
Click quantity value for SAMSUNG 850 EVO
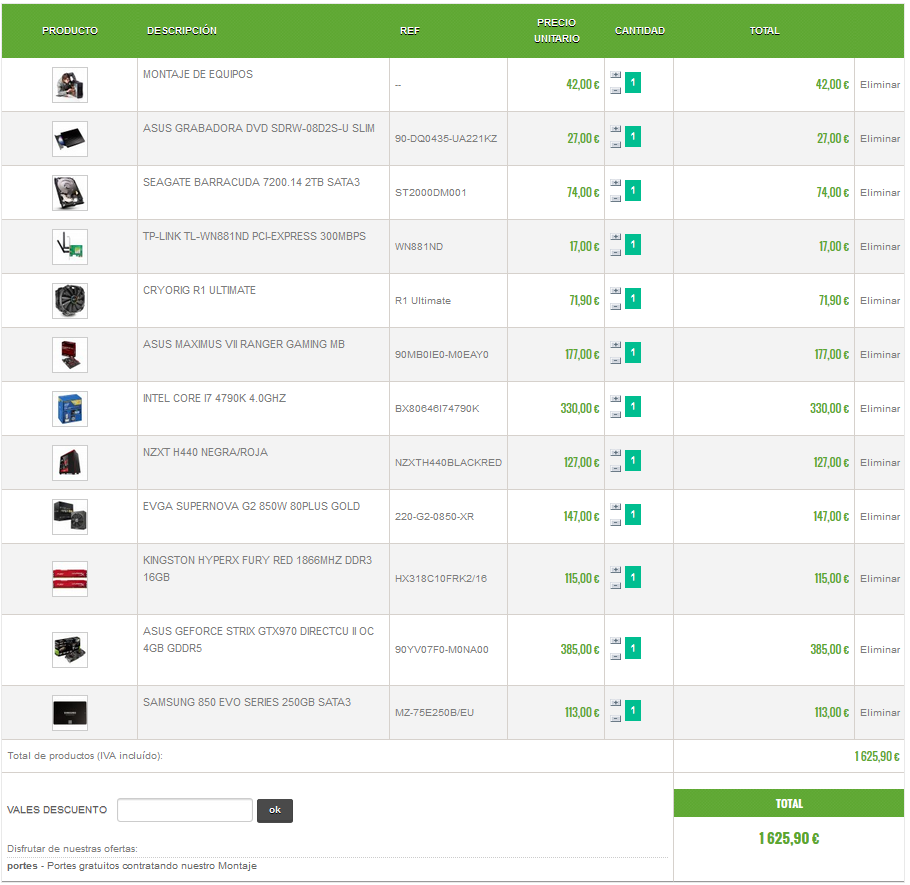[x=633, y=710]
